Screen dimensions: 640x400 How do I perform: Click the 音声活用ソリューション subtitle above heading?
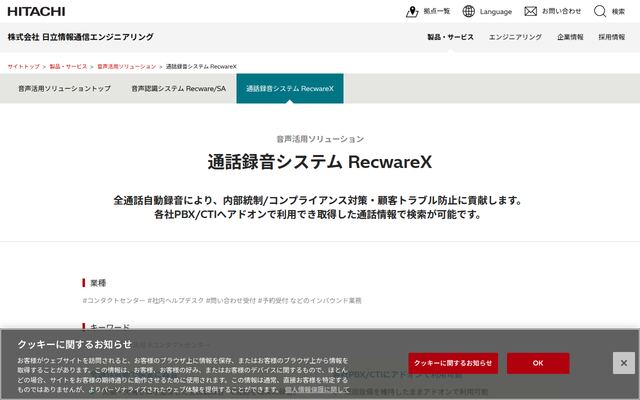click(x=320, y=139)
